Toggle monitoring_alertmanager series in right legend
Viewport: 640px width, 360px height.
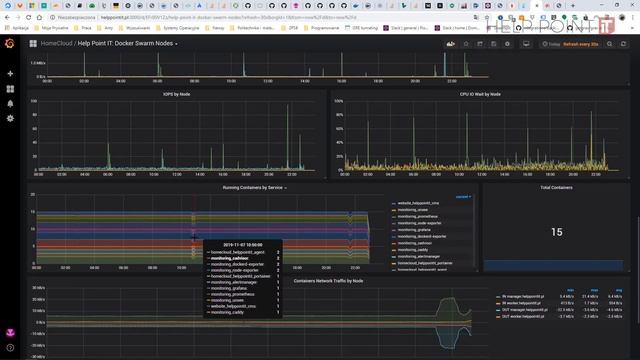(x=419, y=256)
